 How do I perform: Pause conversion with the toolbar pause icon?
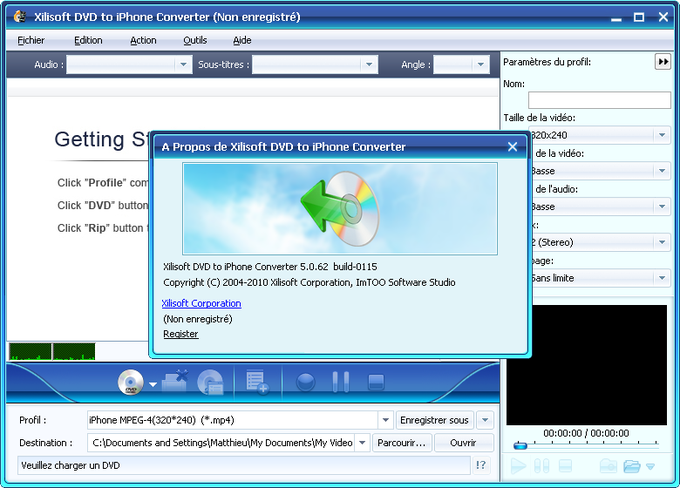(340, 382)
